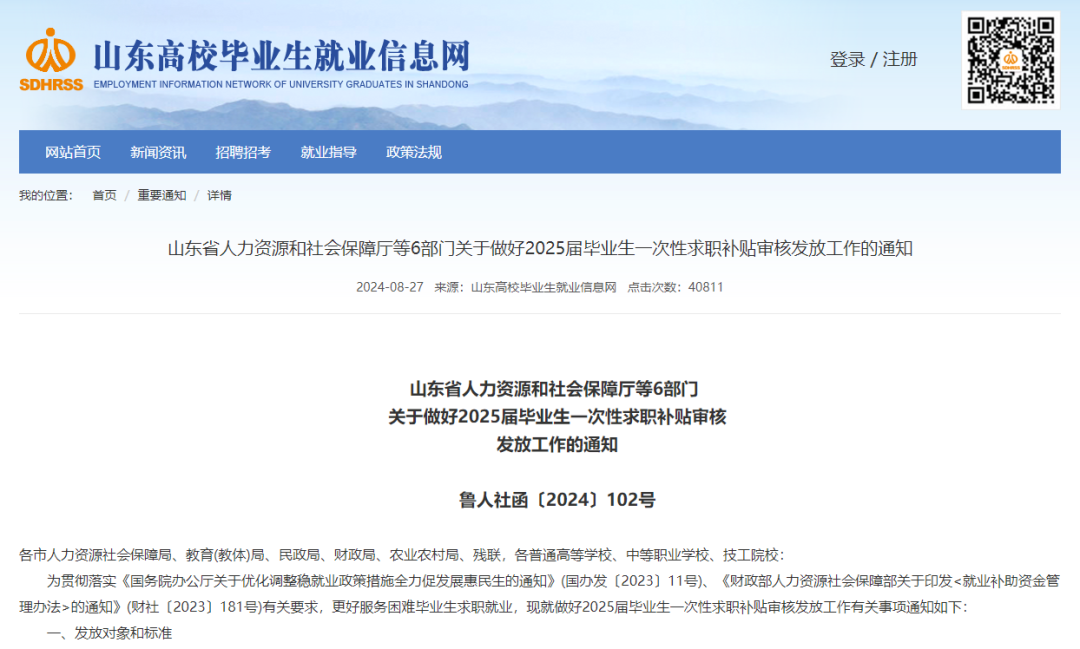The width and height of the screenshot is (1080, 649).
Task: Click the 点击次数 40811 counter
Action: click(x=675, y=287)
